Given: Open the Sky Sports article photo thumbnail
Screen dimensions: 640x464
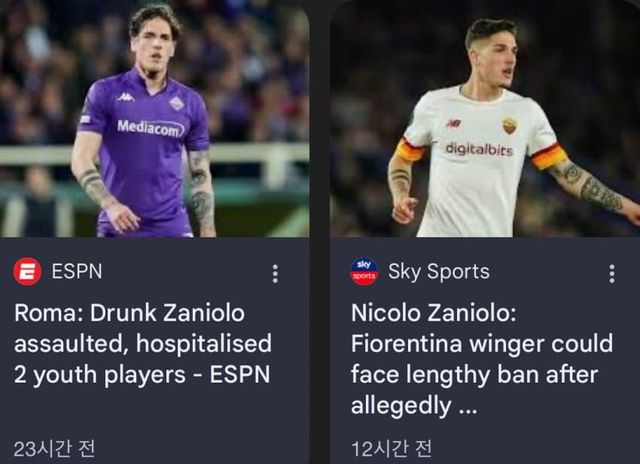Looking at the screenshot, I should 485,118.
